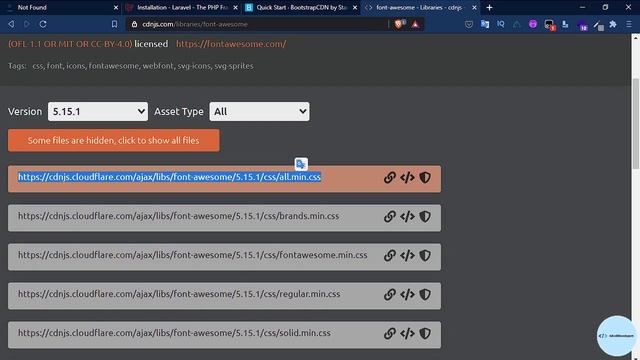Open Brave Shields lion icon
This screenshot has height=360, width=640.
coord(399,24)
